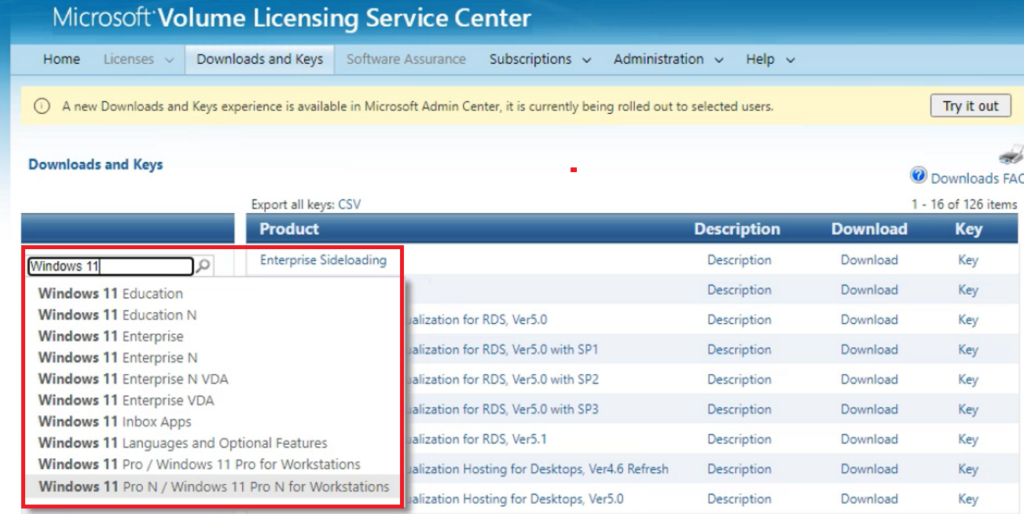Click the info icon in the yellow banner
The height and width of the screenshot is (514, 1024).
coord(41,106)
